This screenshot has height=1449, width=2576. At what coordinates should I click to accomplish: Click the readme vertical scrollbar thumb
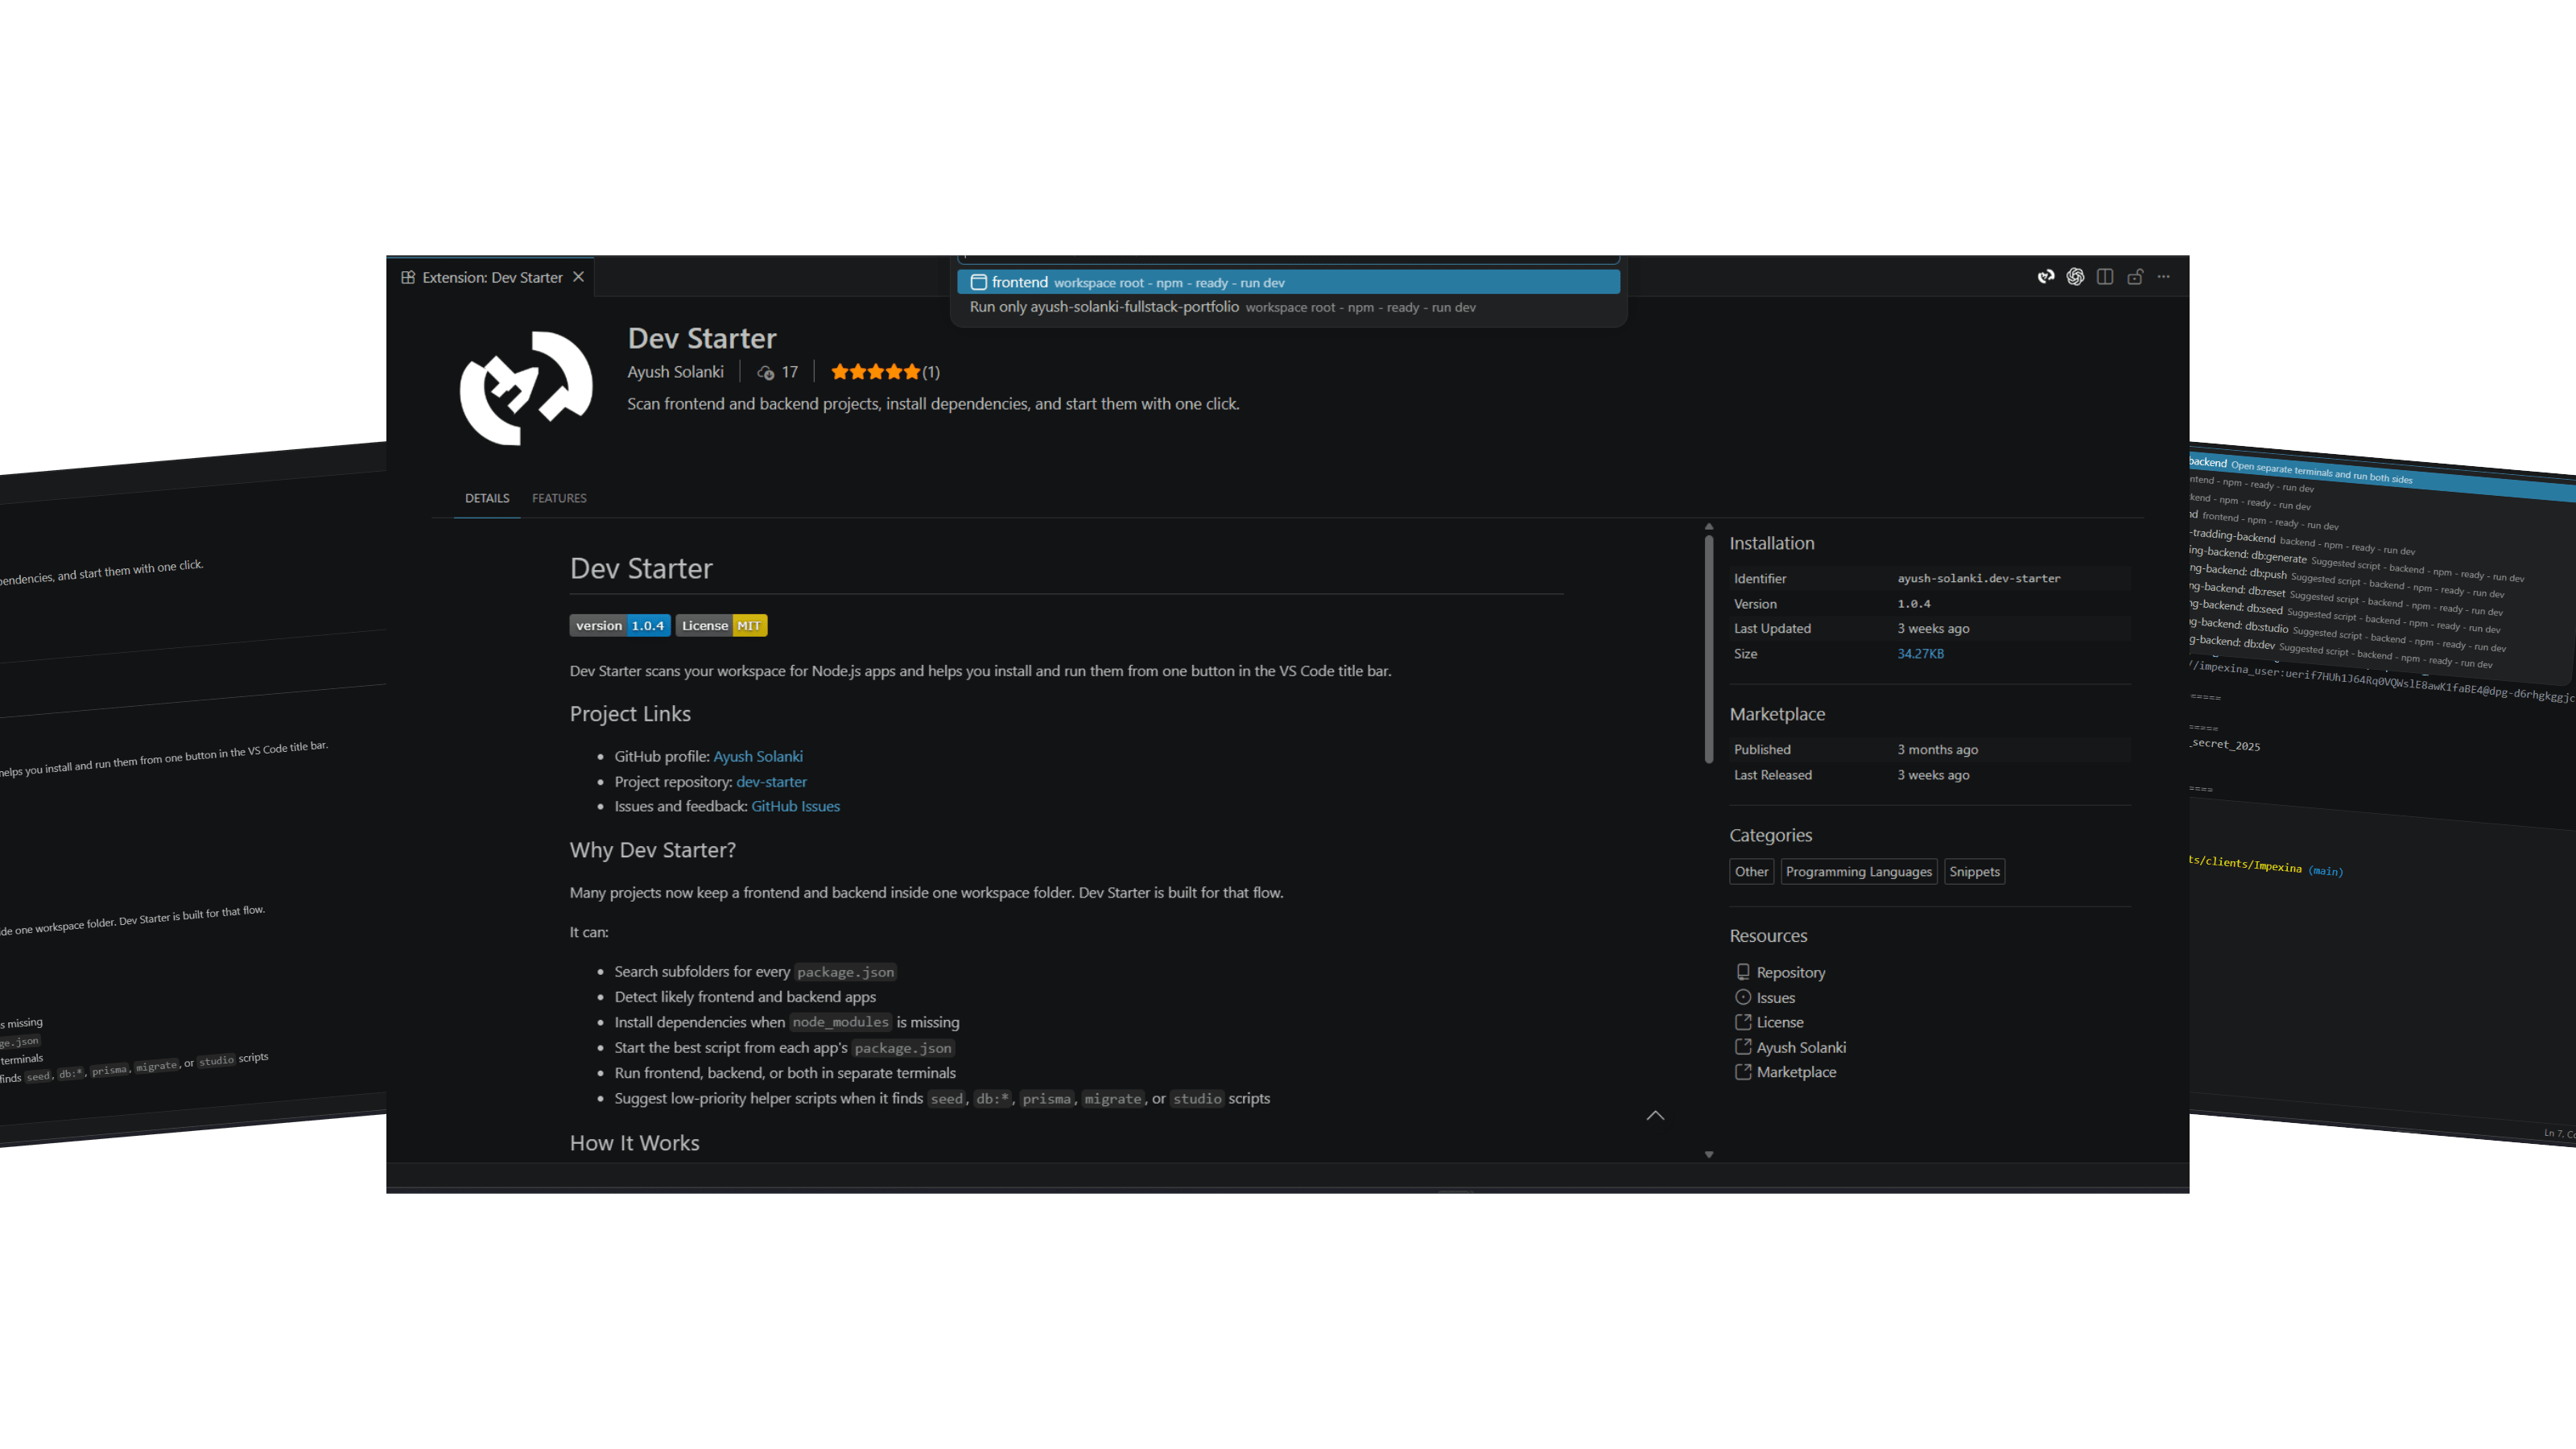coord(1709,650)
